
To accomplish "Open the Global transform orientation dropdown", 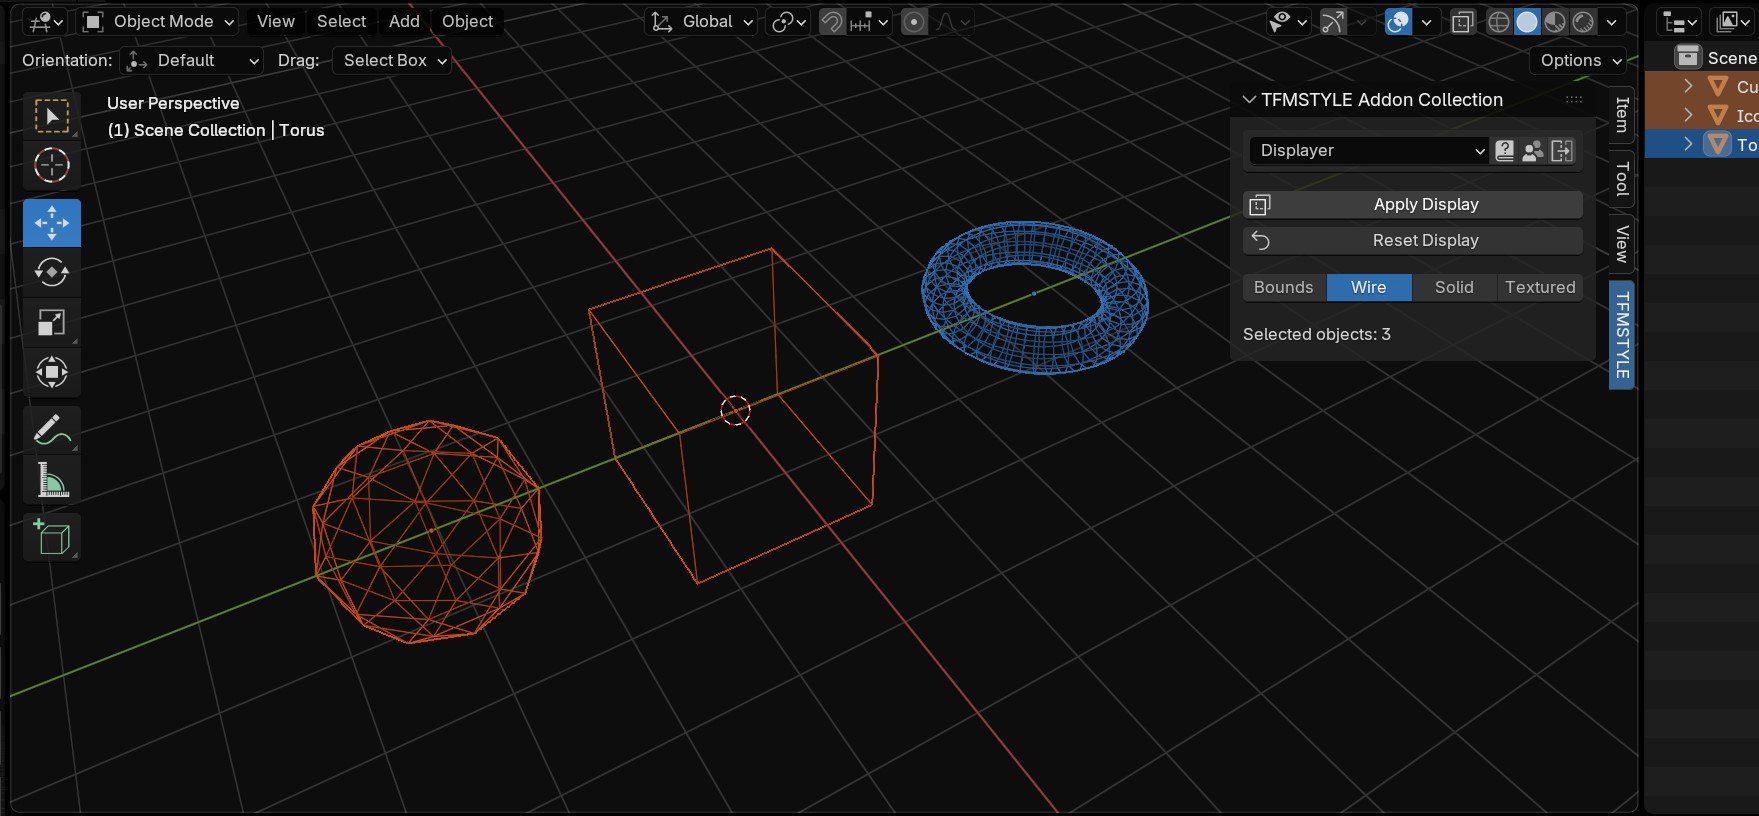I will [x=702, y=22].
